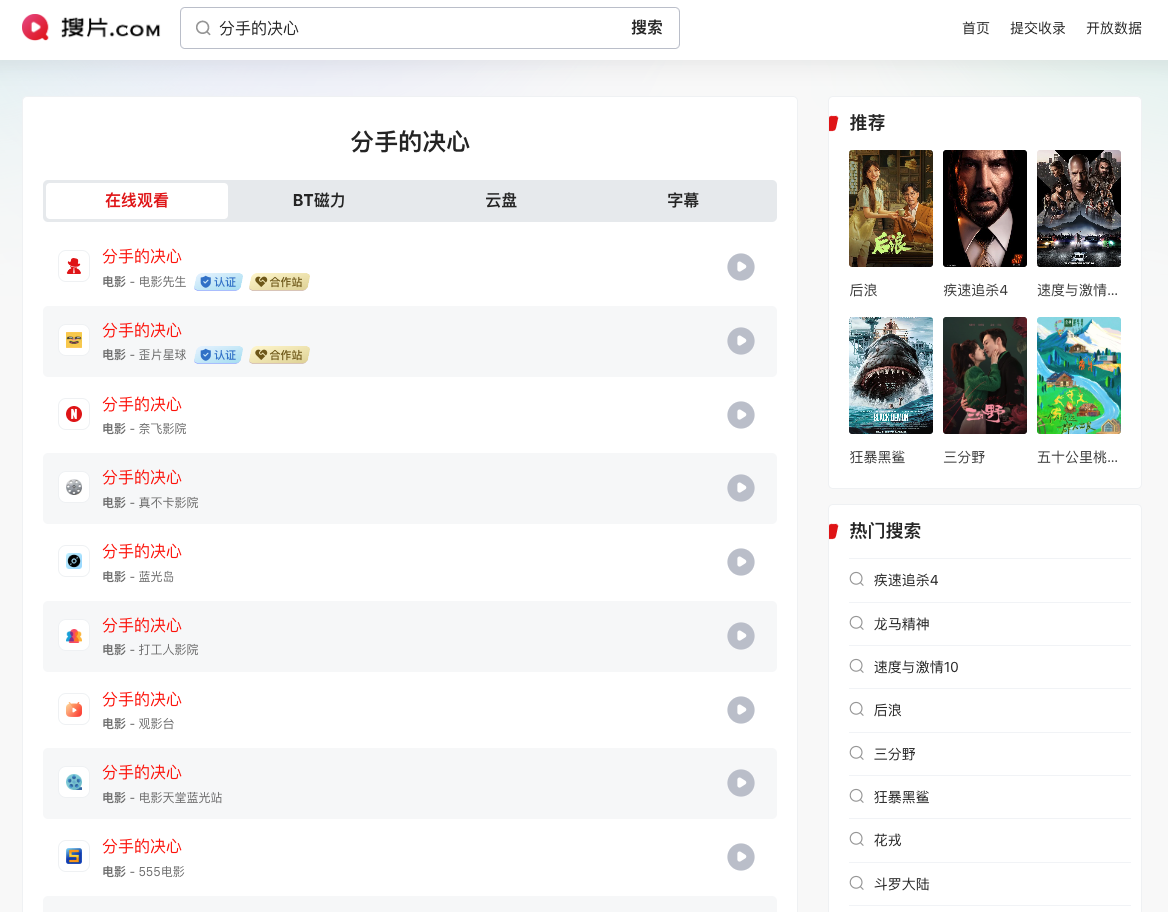Click the 搜片.com logo icon

click(35, 28)
